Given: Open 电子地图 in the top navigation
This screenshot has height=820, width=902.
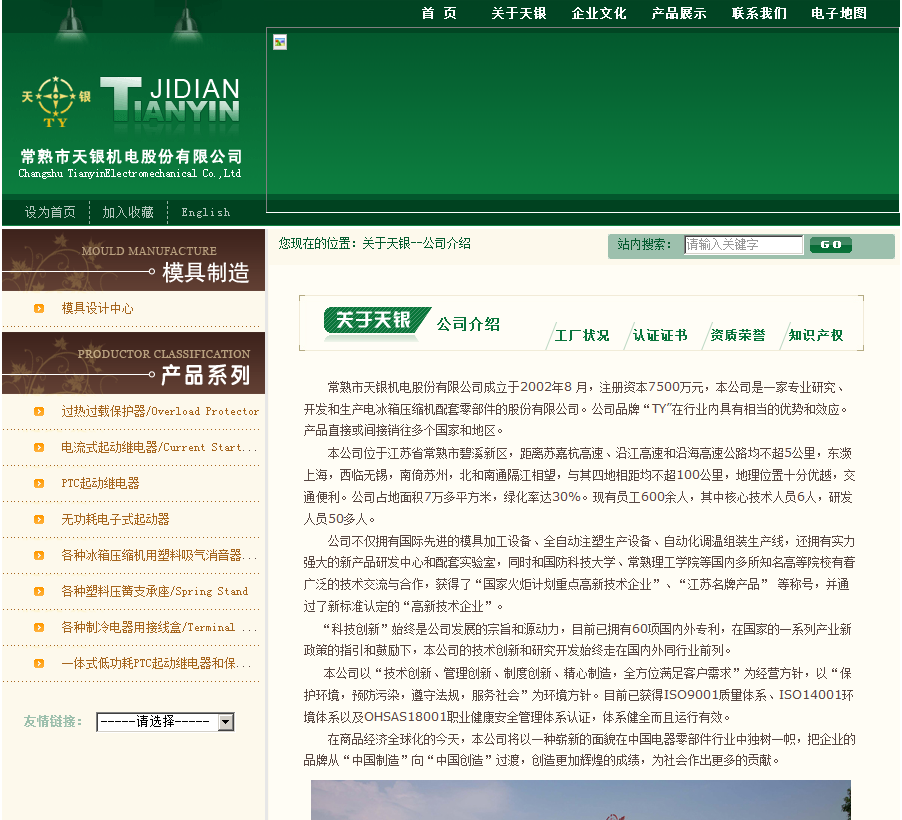Looking at the screenshot, I should (x=839, y=13).
